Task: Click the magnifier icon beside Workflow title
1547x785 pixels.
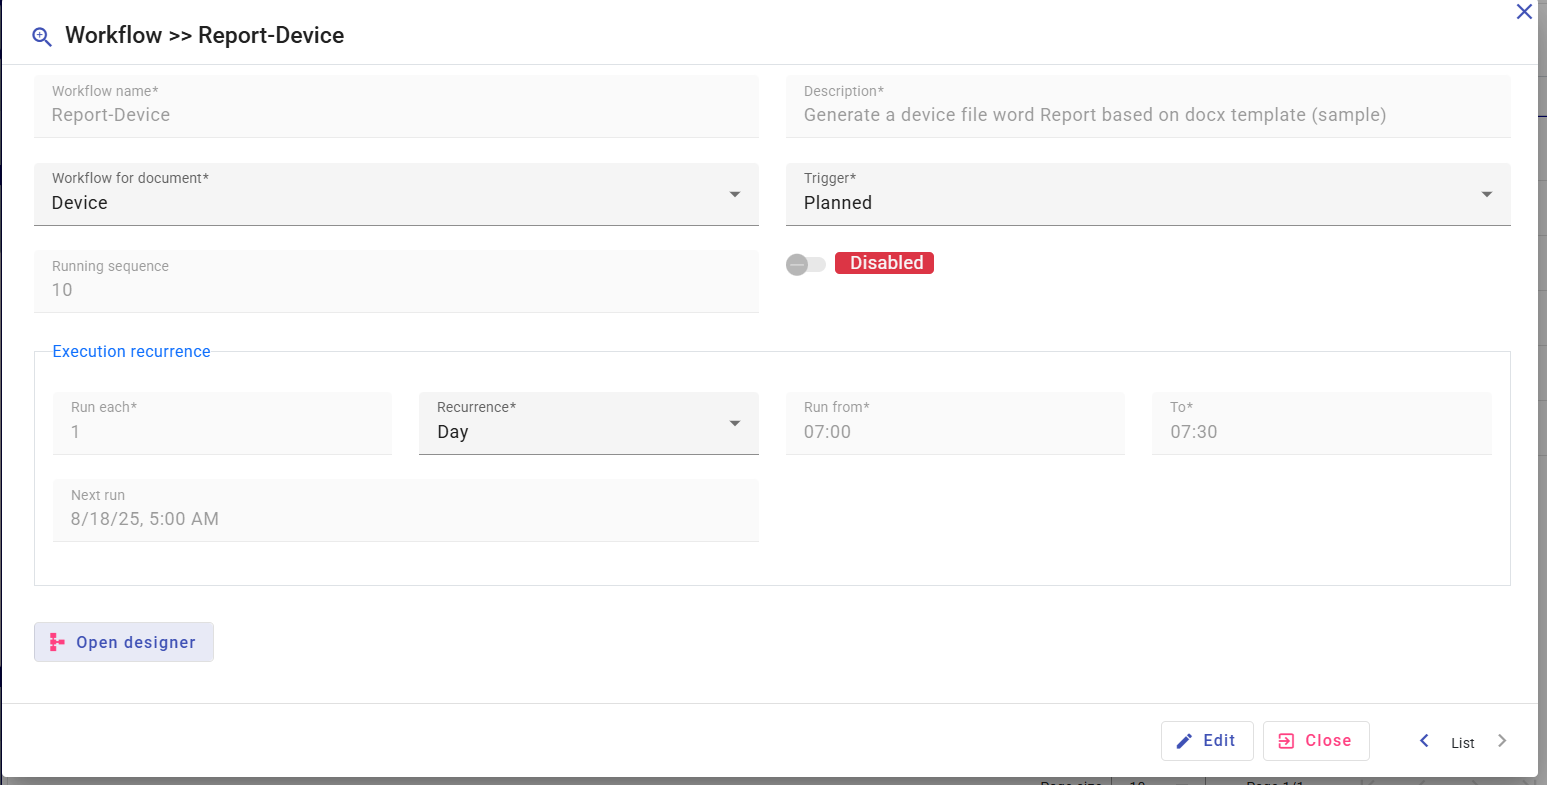Action: pos(42,37)
